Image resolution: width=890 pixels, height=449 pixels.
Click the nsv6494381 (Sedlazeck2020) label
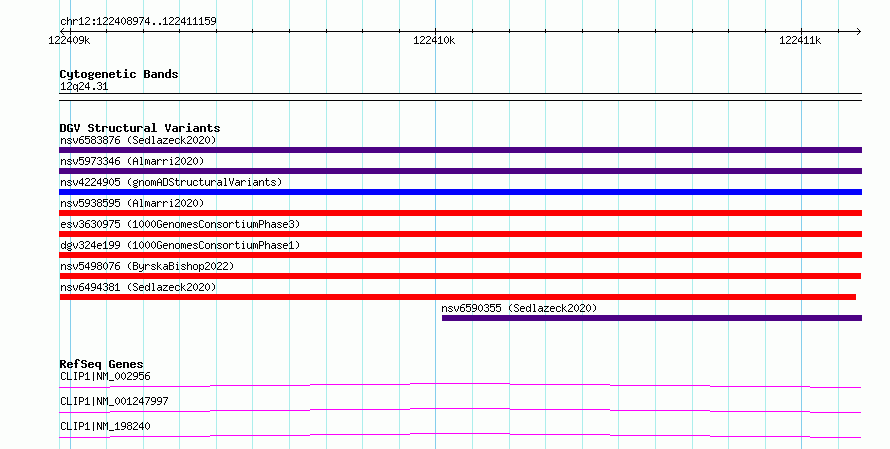138,287
